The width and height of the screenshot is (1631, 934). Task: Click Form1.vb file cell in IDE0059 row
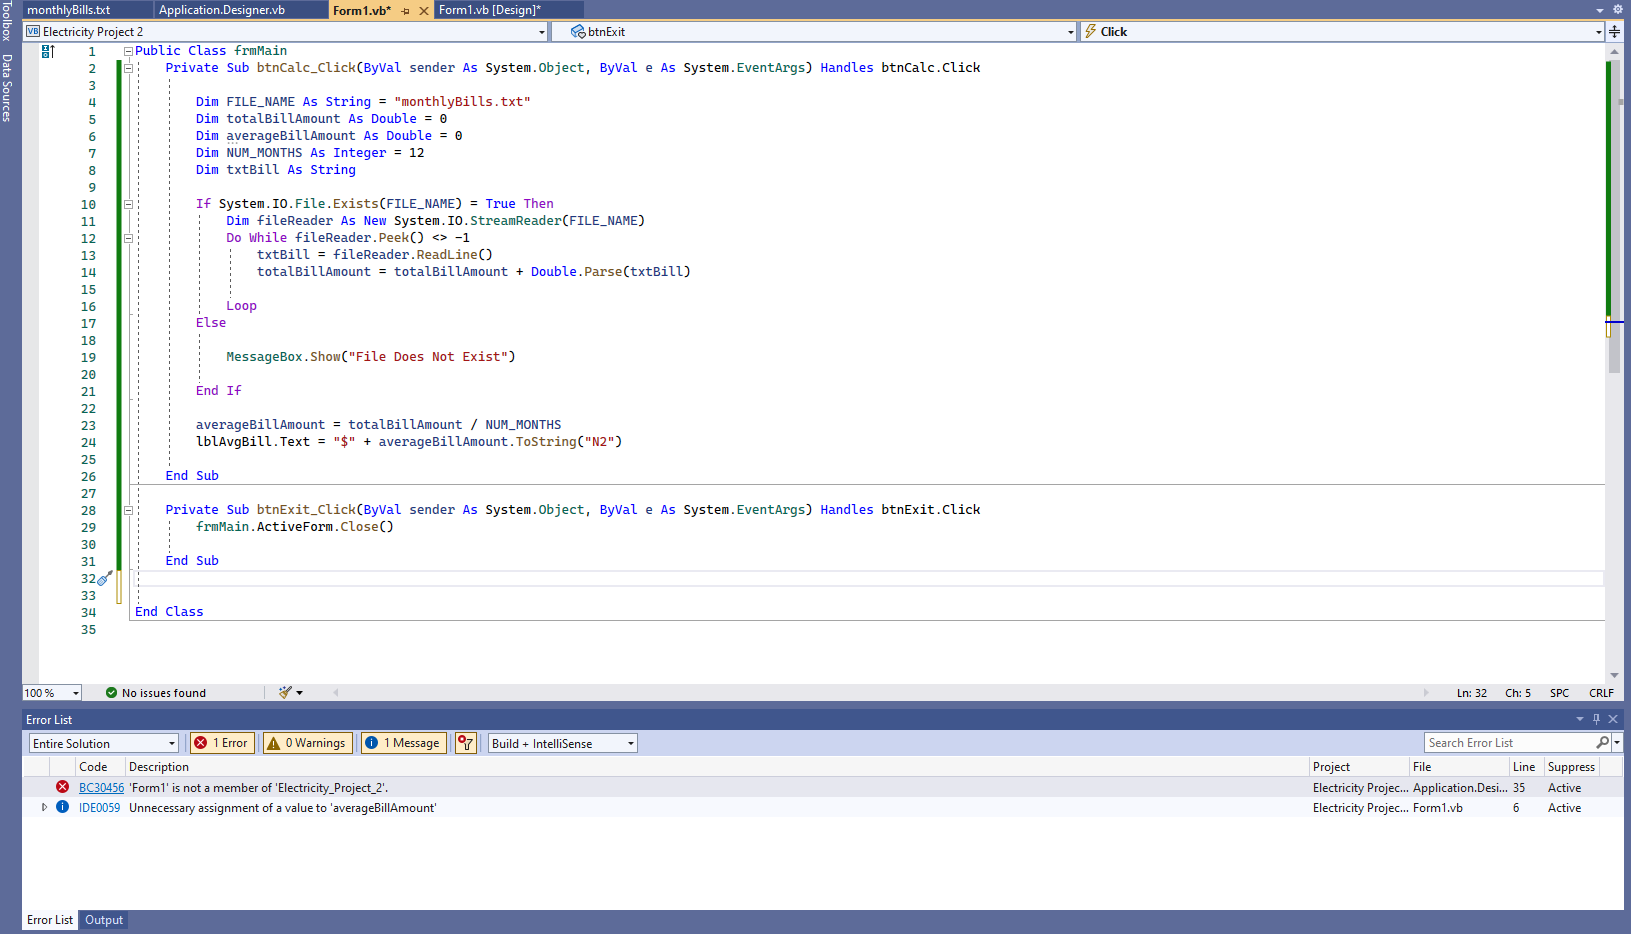pos(1438,808)
